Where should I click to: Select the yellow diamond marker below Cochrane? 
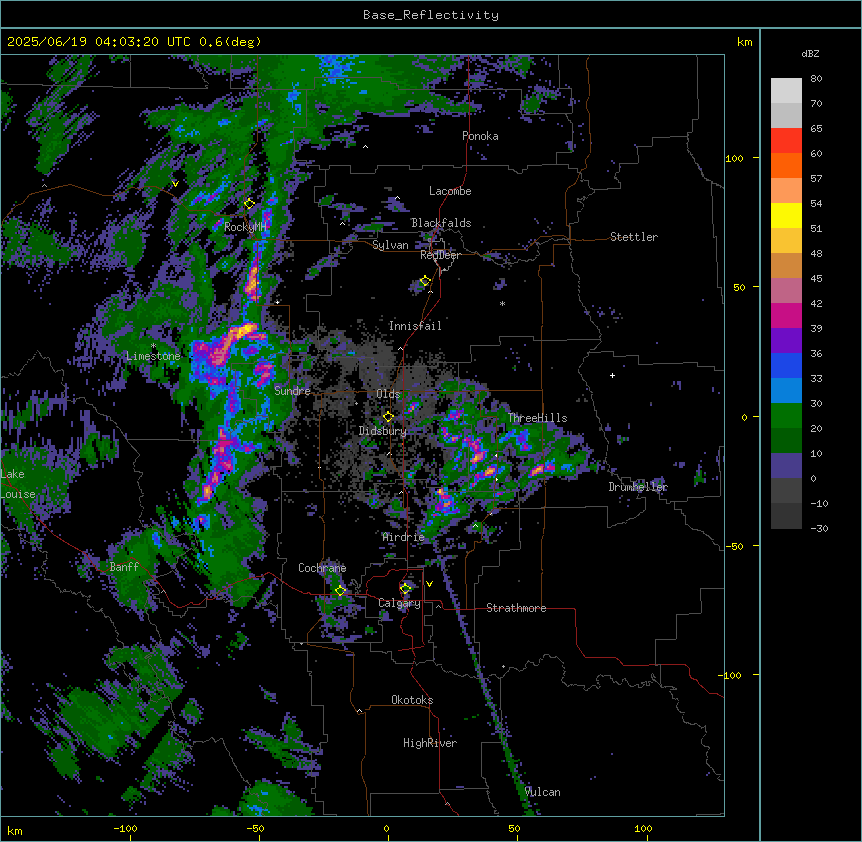pyautogui.click(x=340, y=591)
